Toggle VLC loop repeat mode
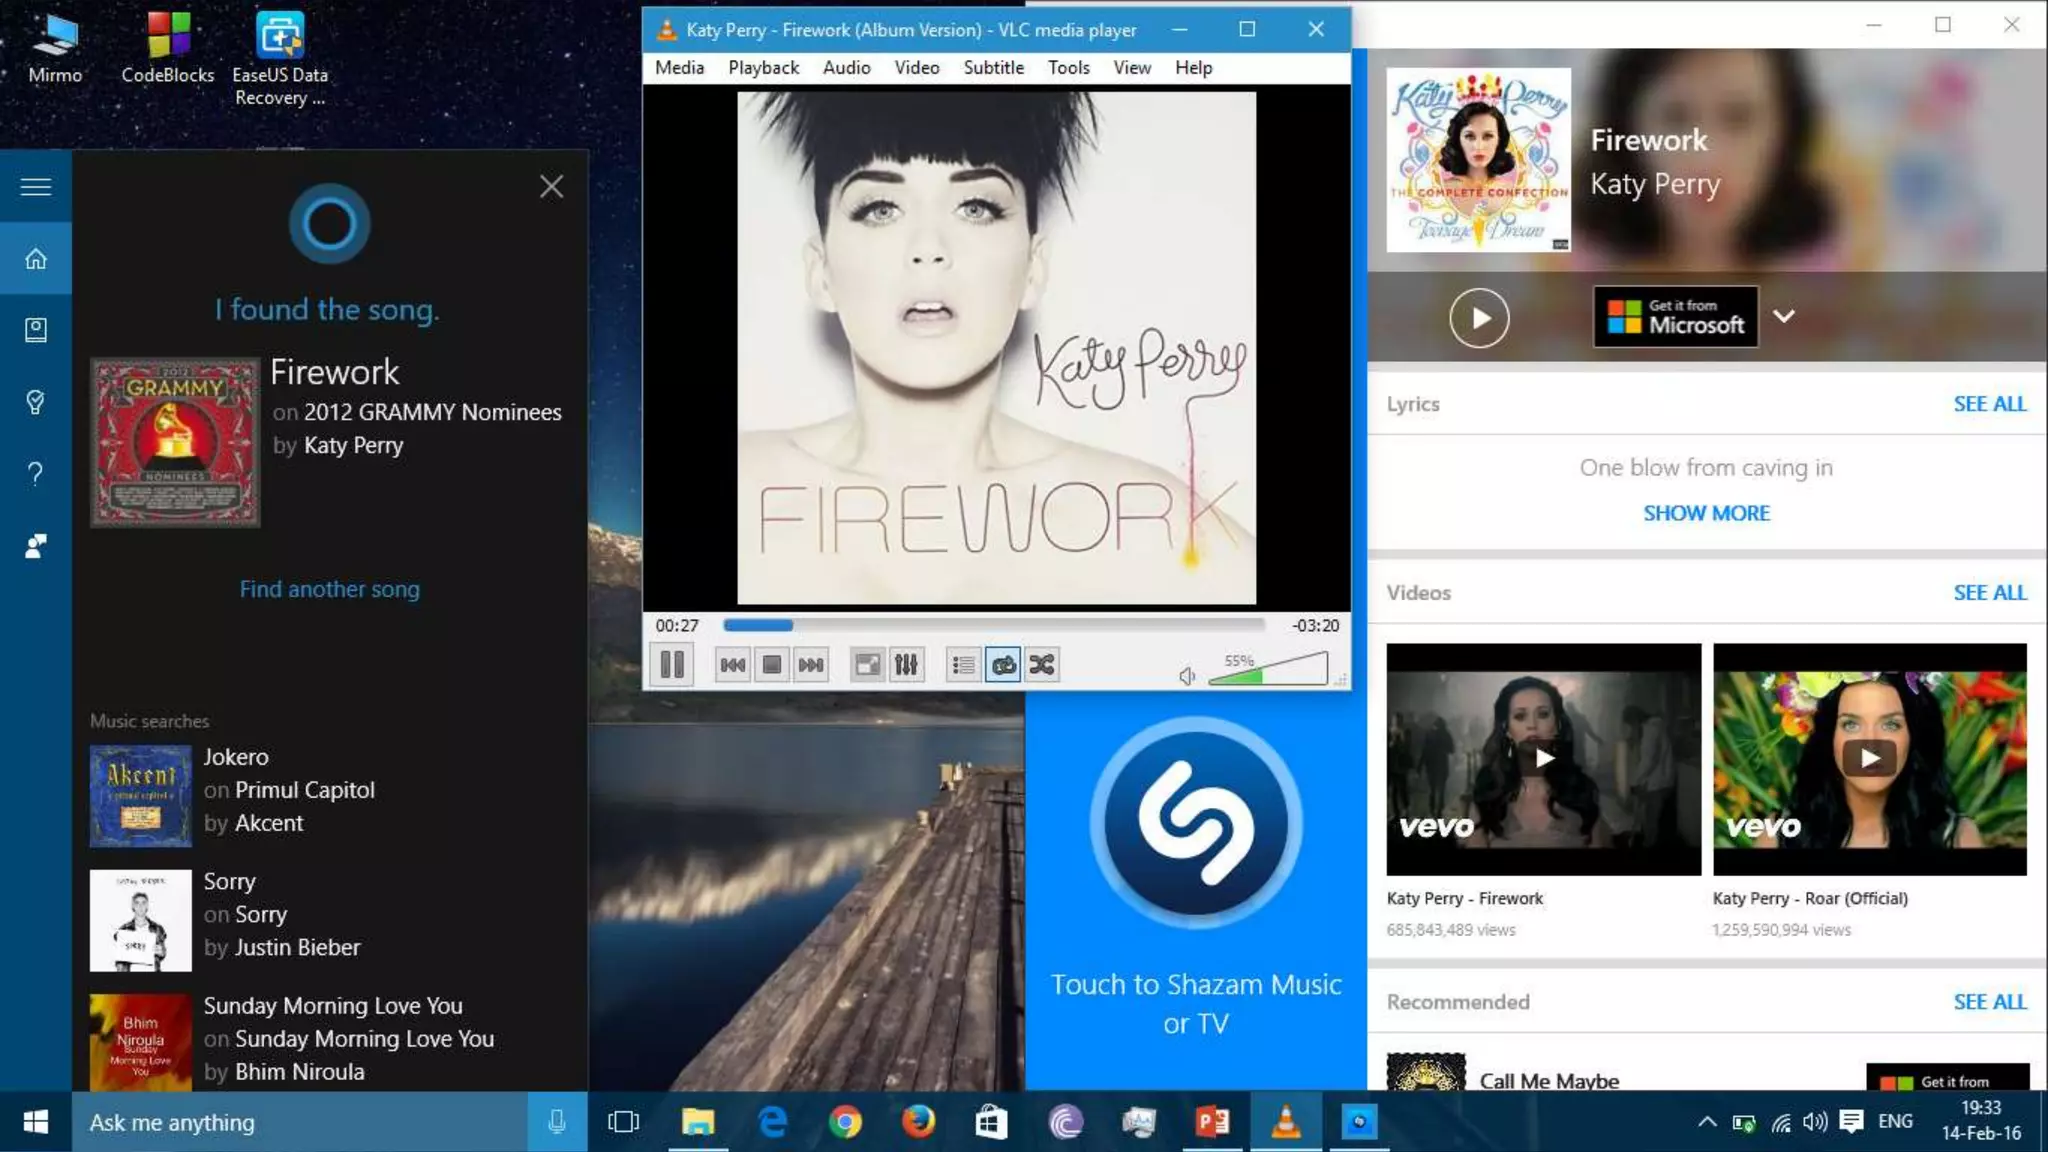Image resolution: width=2048 pixels, height=1152 pixels. click(1003, 665)
